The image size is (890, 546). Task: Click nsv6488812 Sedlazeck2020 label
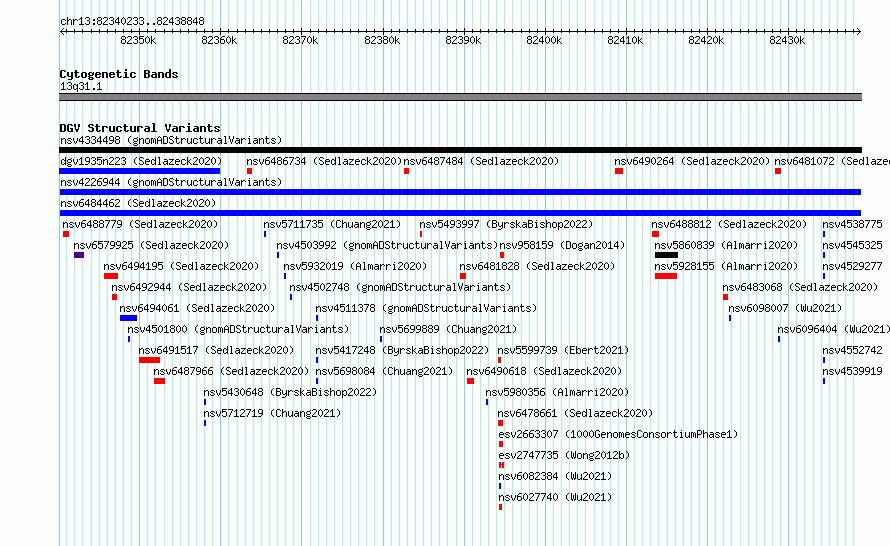coord(729,224)
